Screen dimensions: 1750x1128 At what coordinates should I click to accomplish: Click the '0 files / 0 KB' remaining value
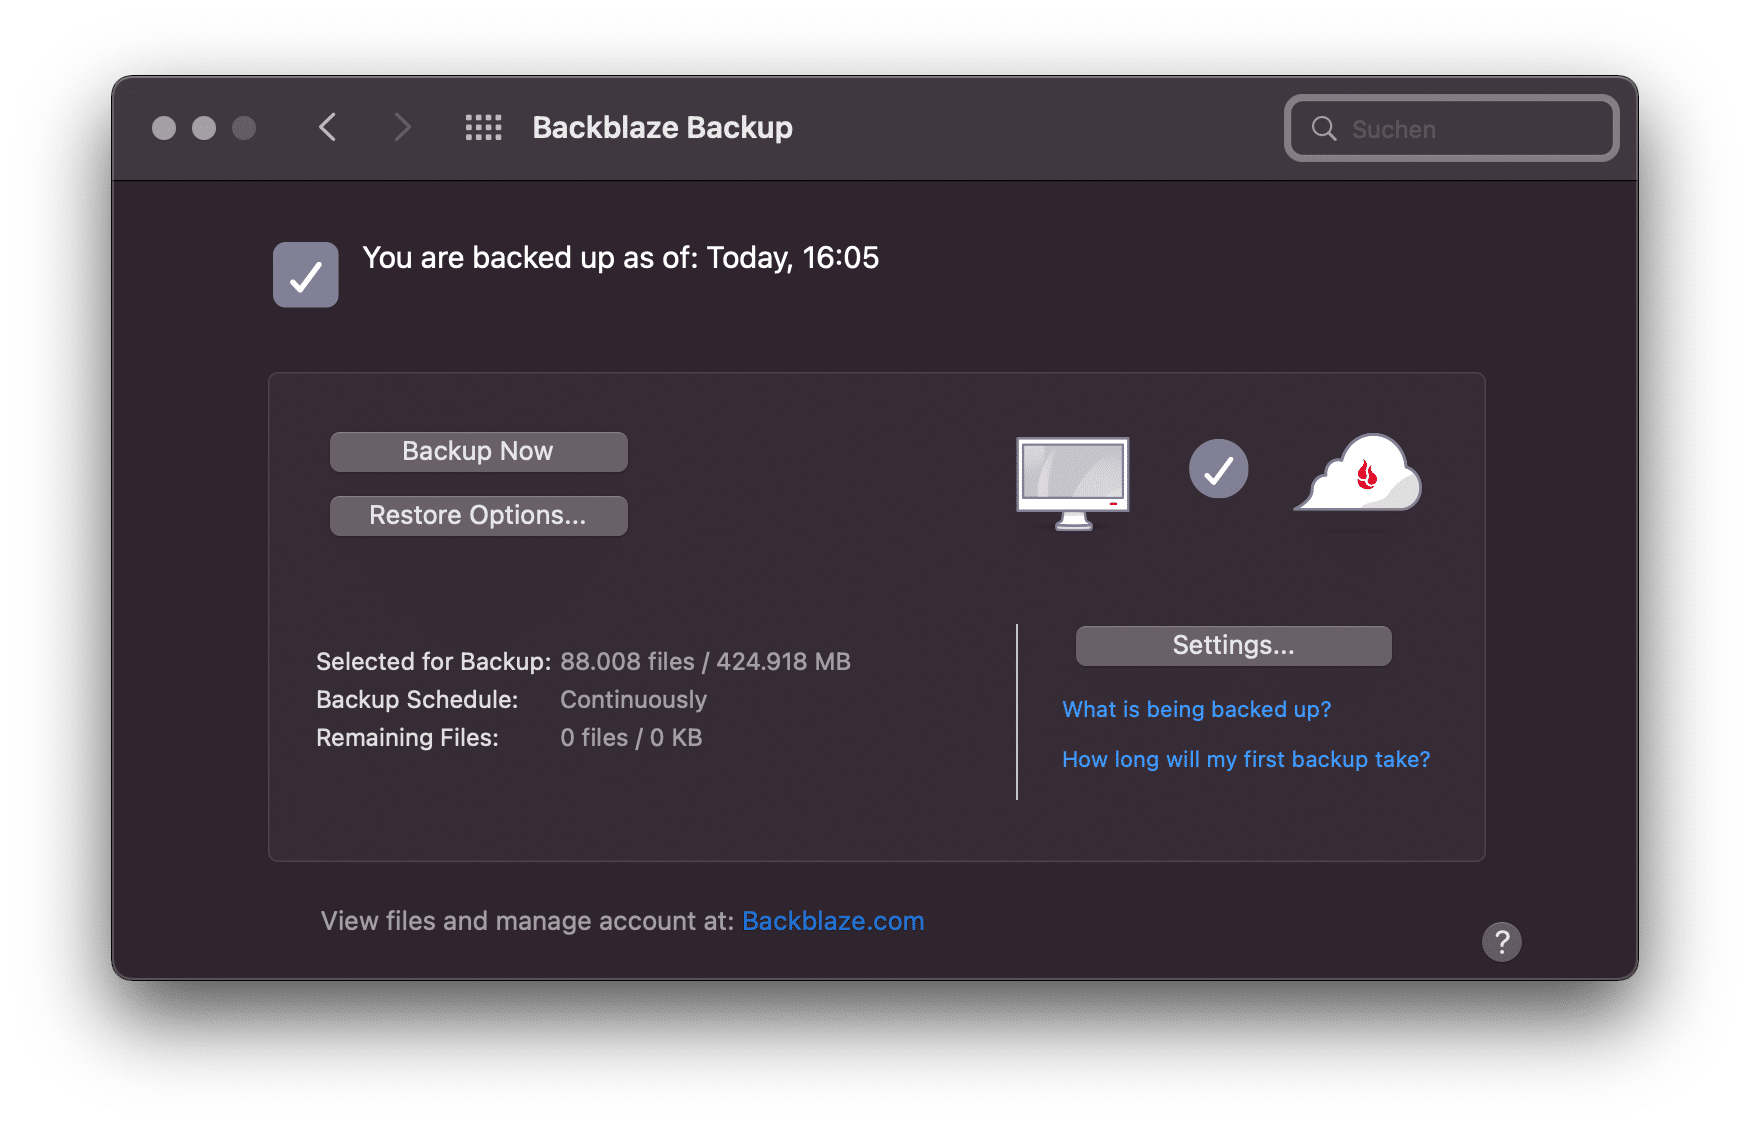tap(631, 737)
